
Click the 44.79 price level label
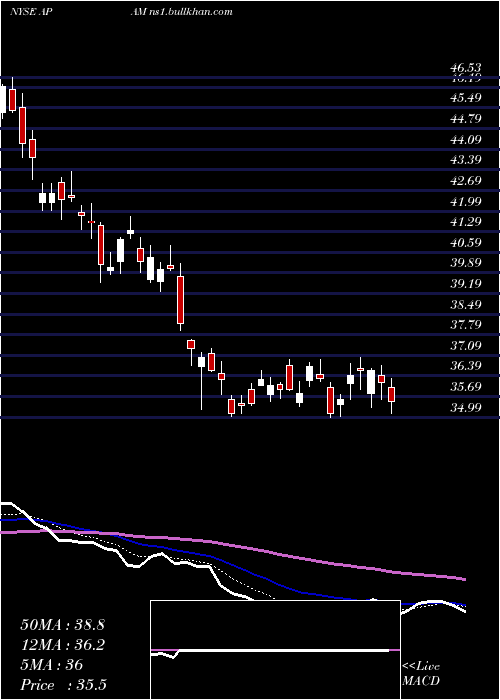466,119
